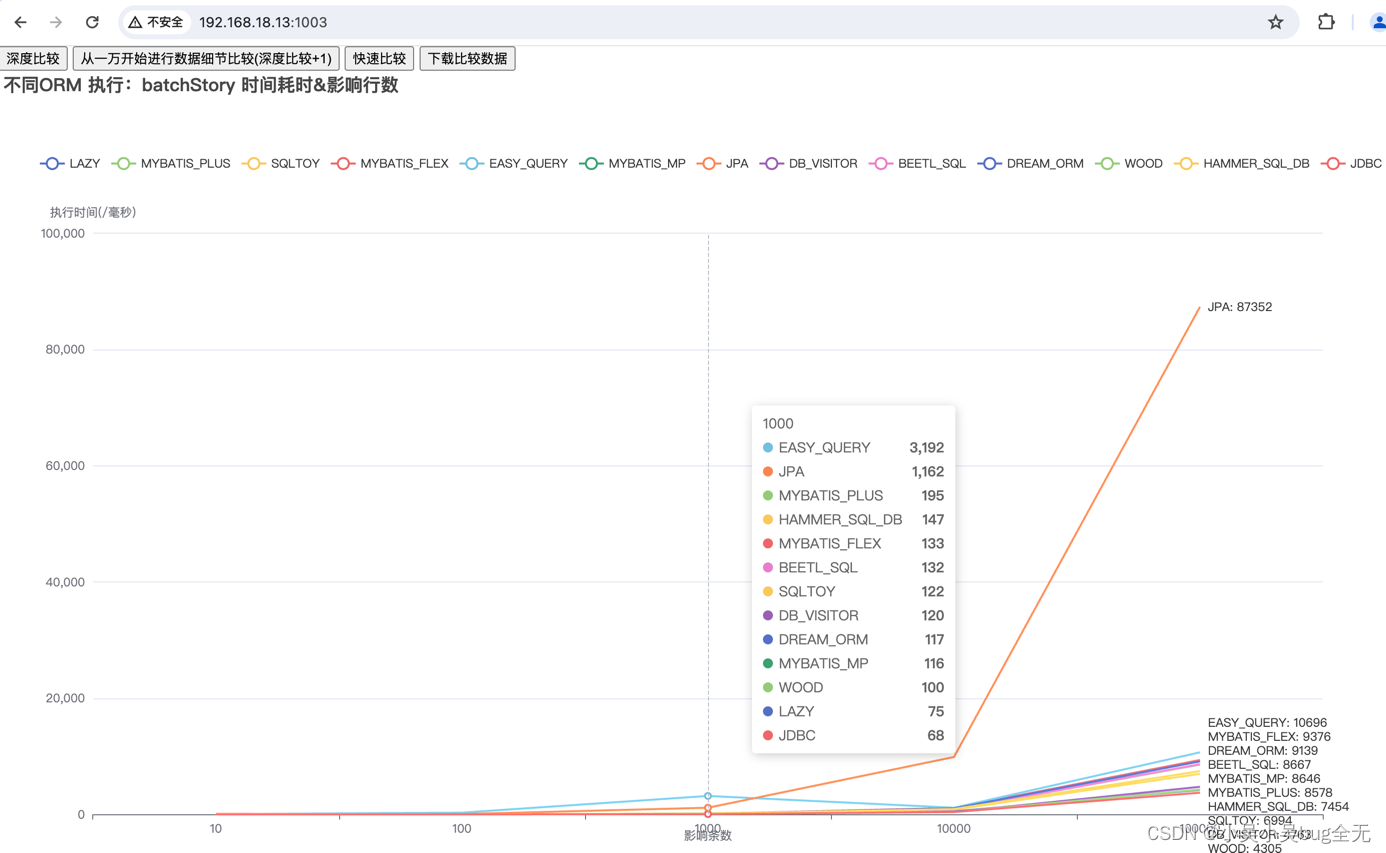Go back in browser history
Screen dimensions: 1386x853
[x=20, y=22]
